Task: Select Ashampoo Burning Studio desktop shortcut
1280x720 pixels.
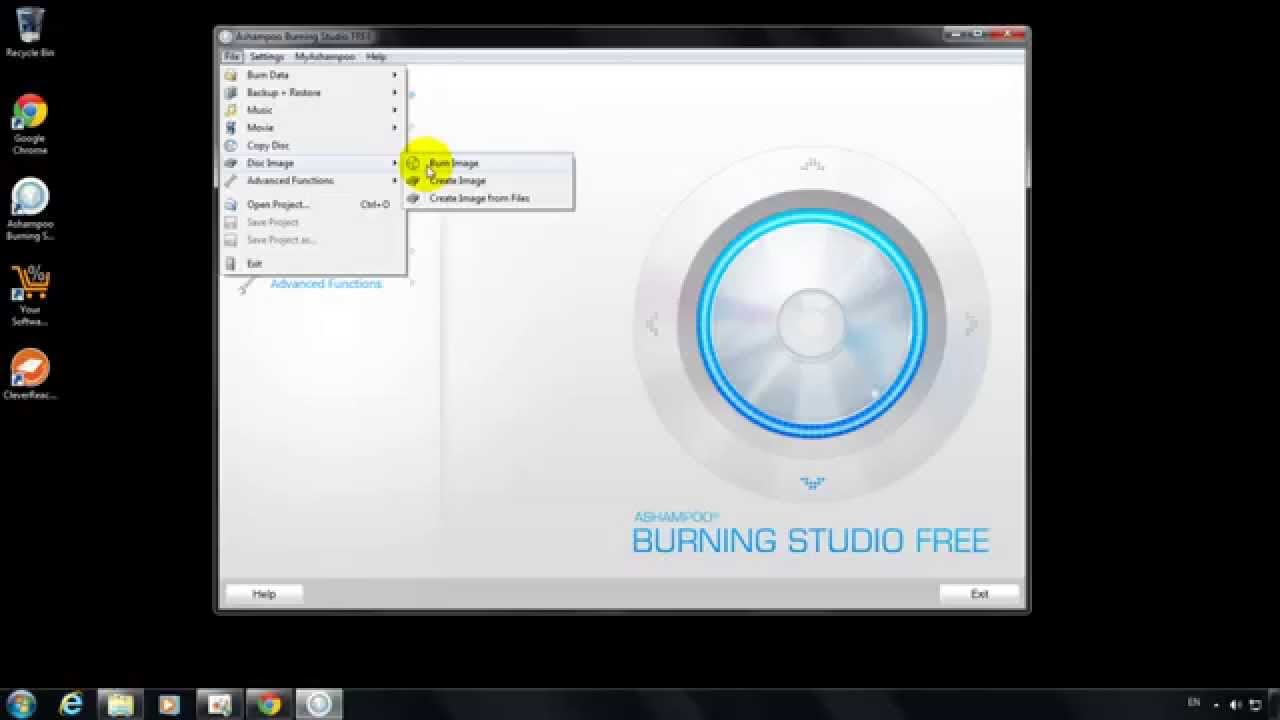Action: (30, 210)
